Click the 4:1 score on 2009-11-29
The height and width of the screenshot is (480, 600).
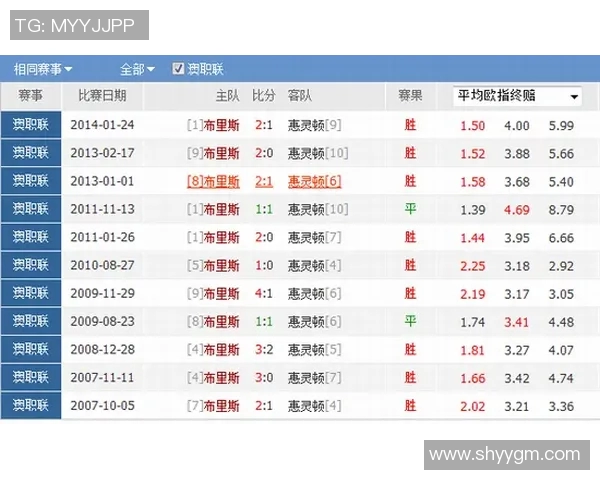tap(264, 294)
